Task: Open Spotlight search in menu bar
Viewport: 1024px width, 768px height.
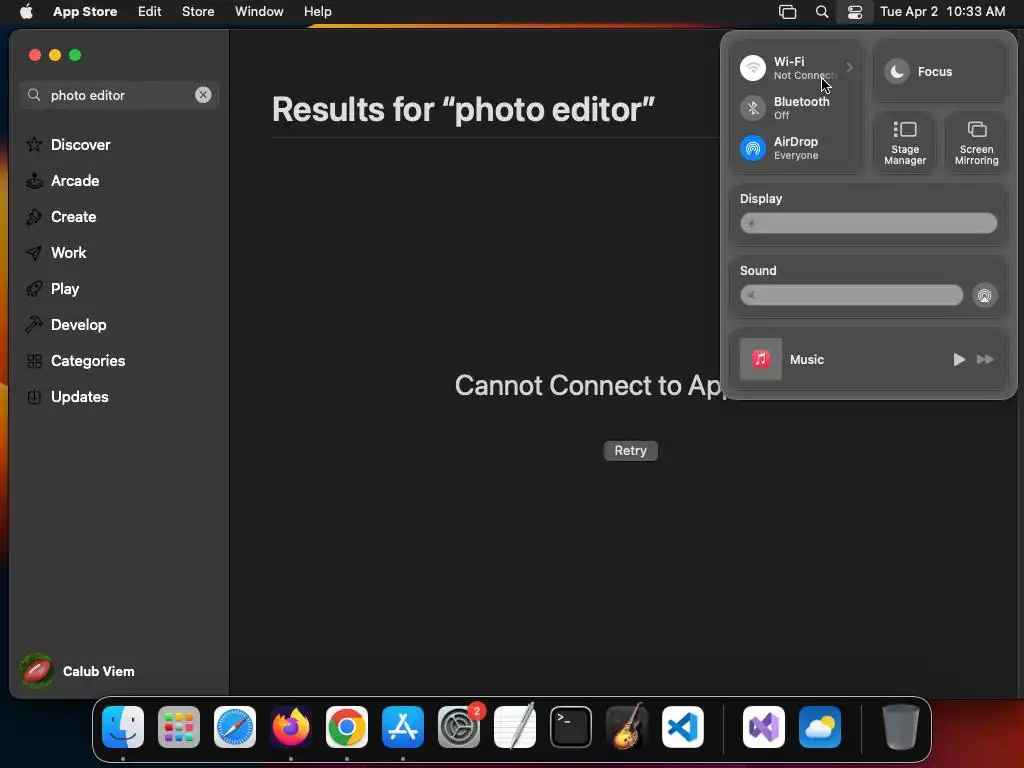Action: tap(822, 12)
